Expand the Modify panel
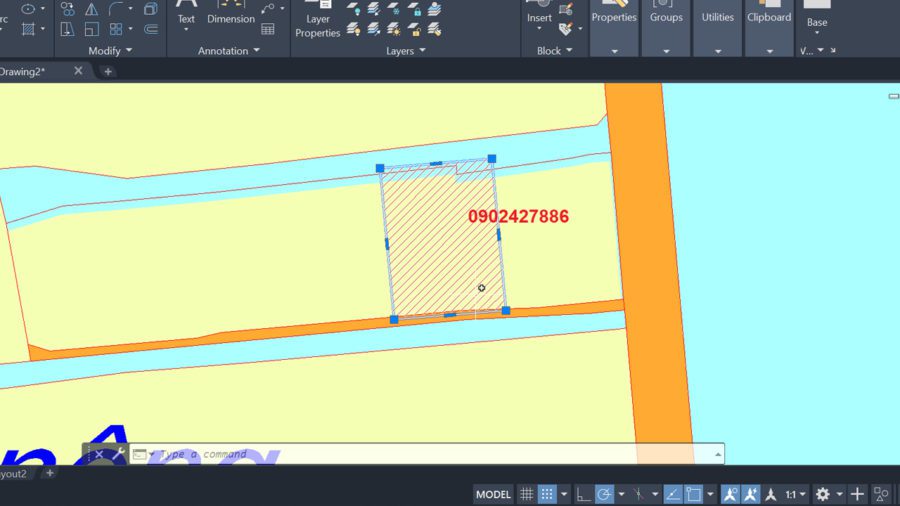The height and width of the screenshot is (506, 900). tap(110, 50)
